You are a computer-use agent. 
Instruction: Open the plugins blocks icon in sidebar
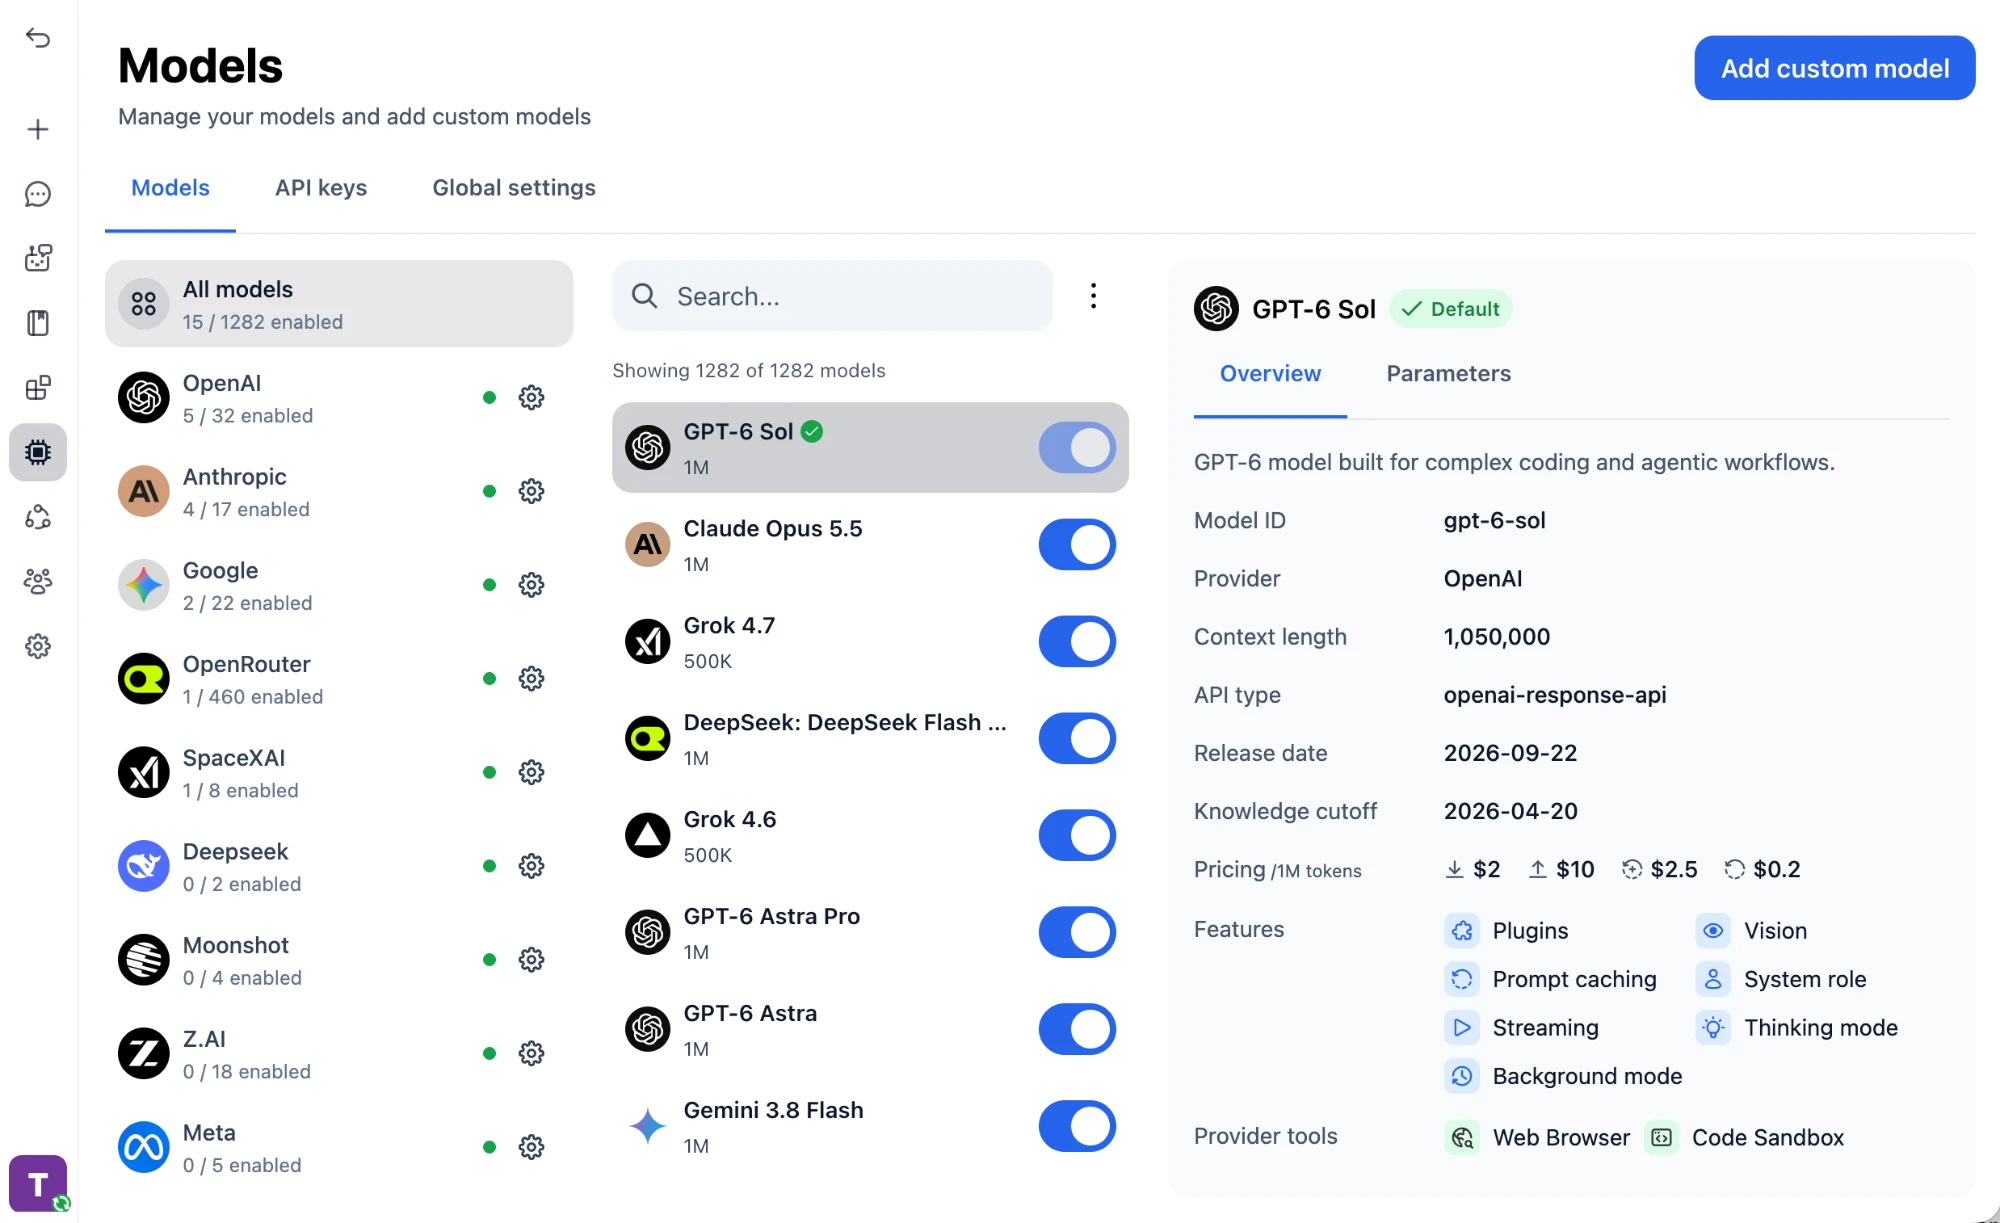[x=38, y=388]
